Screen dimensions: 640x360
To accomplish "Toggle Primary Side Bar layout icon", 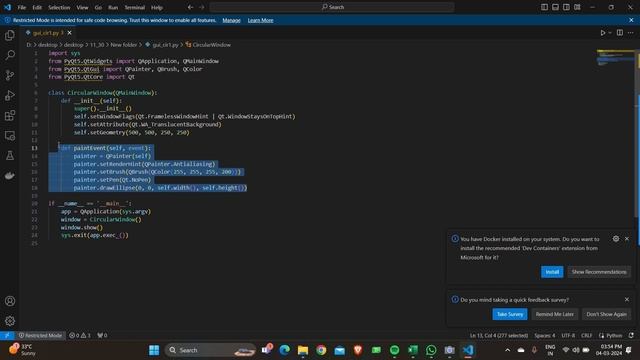I will click(544, 7).
